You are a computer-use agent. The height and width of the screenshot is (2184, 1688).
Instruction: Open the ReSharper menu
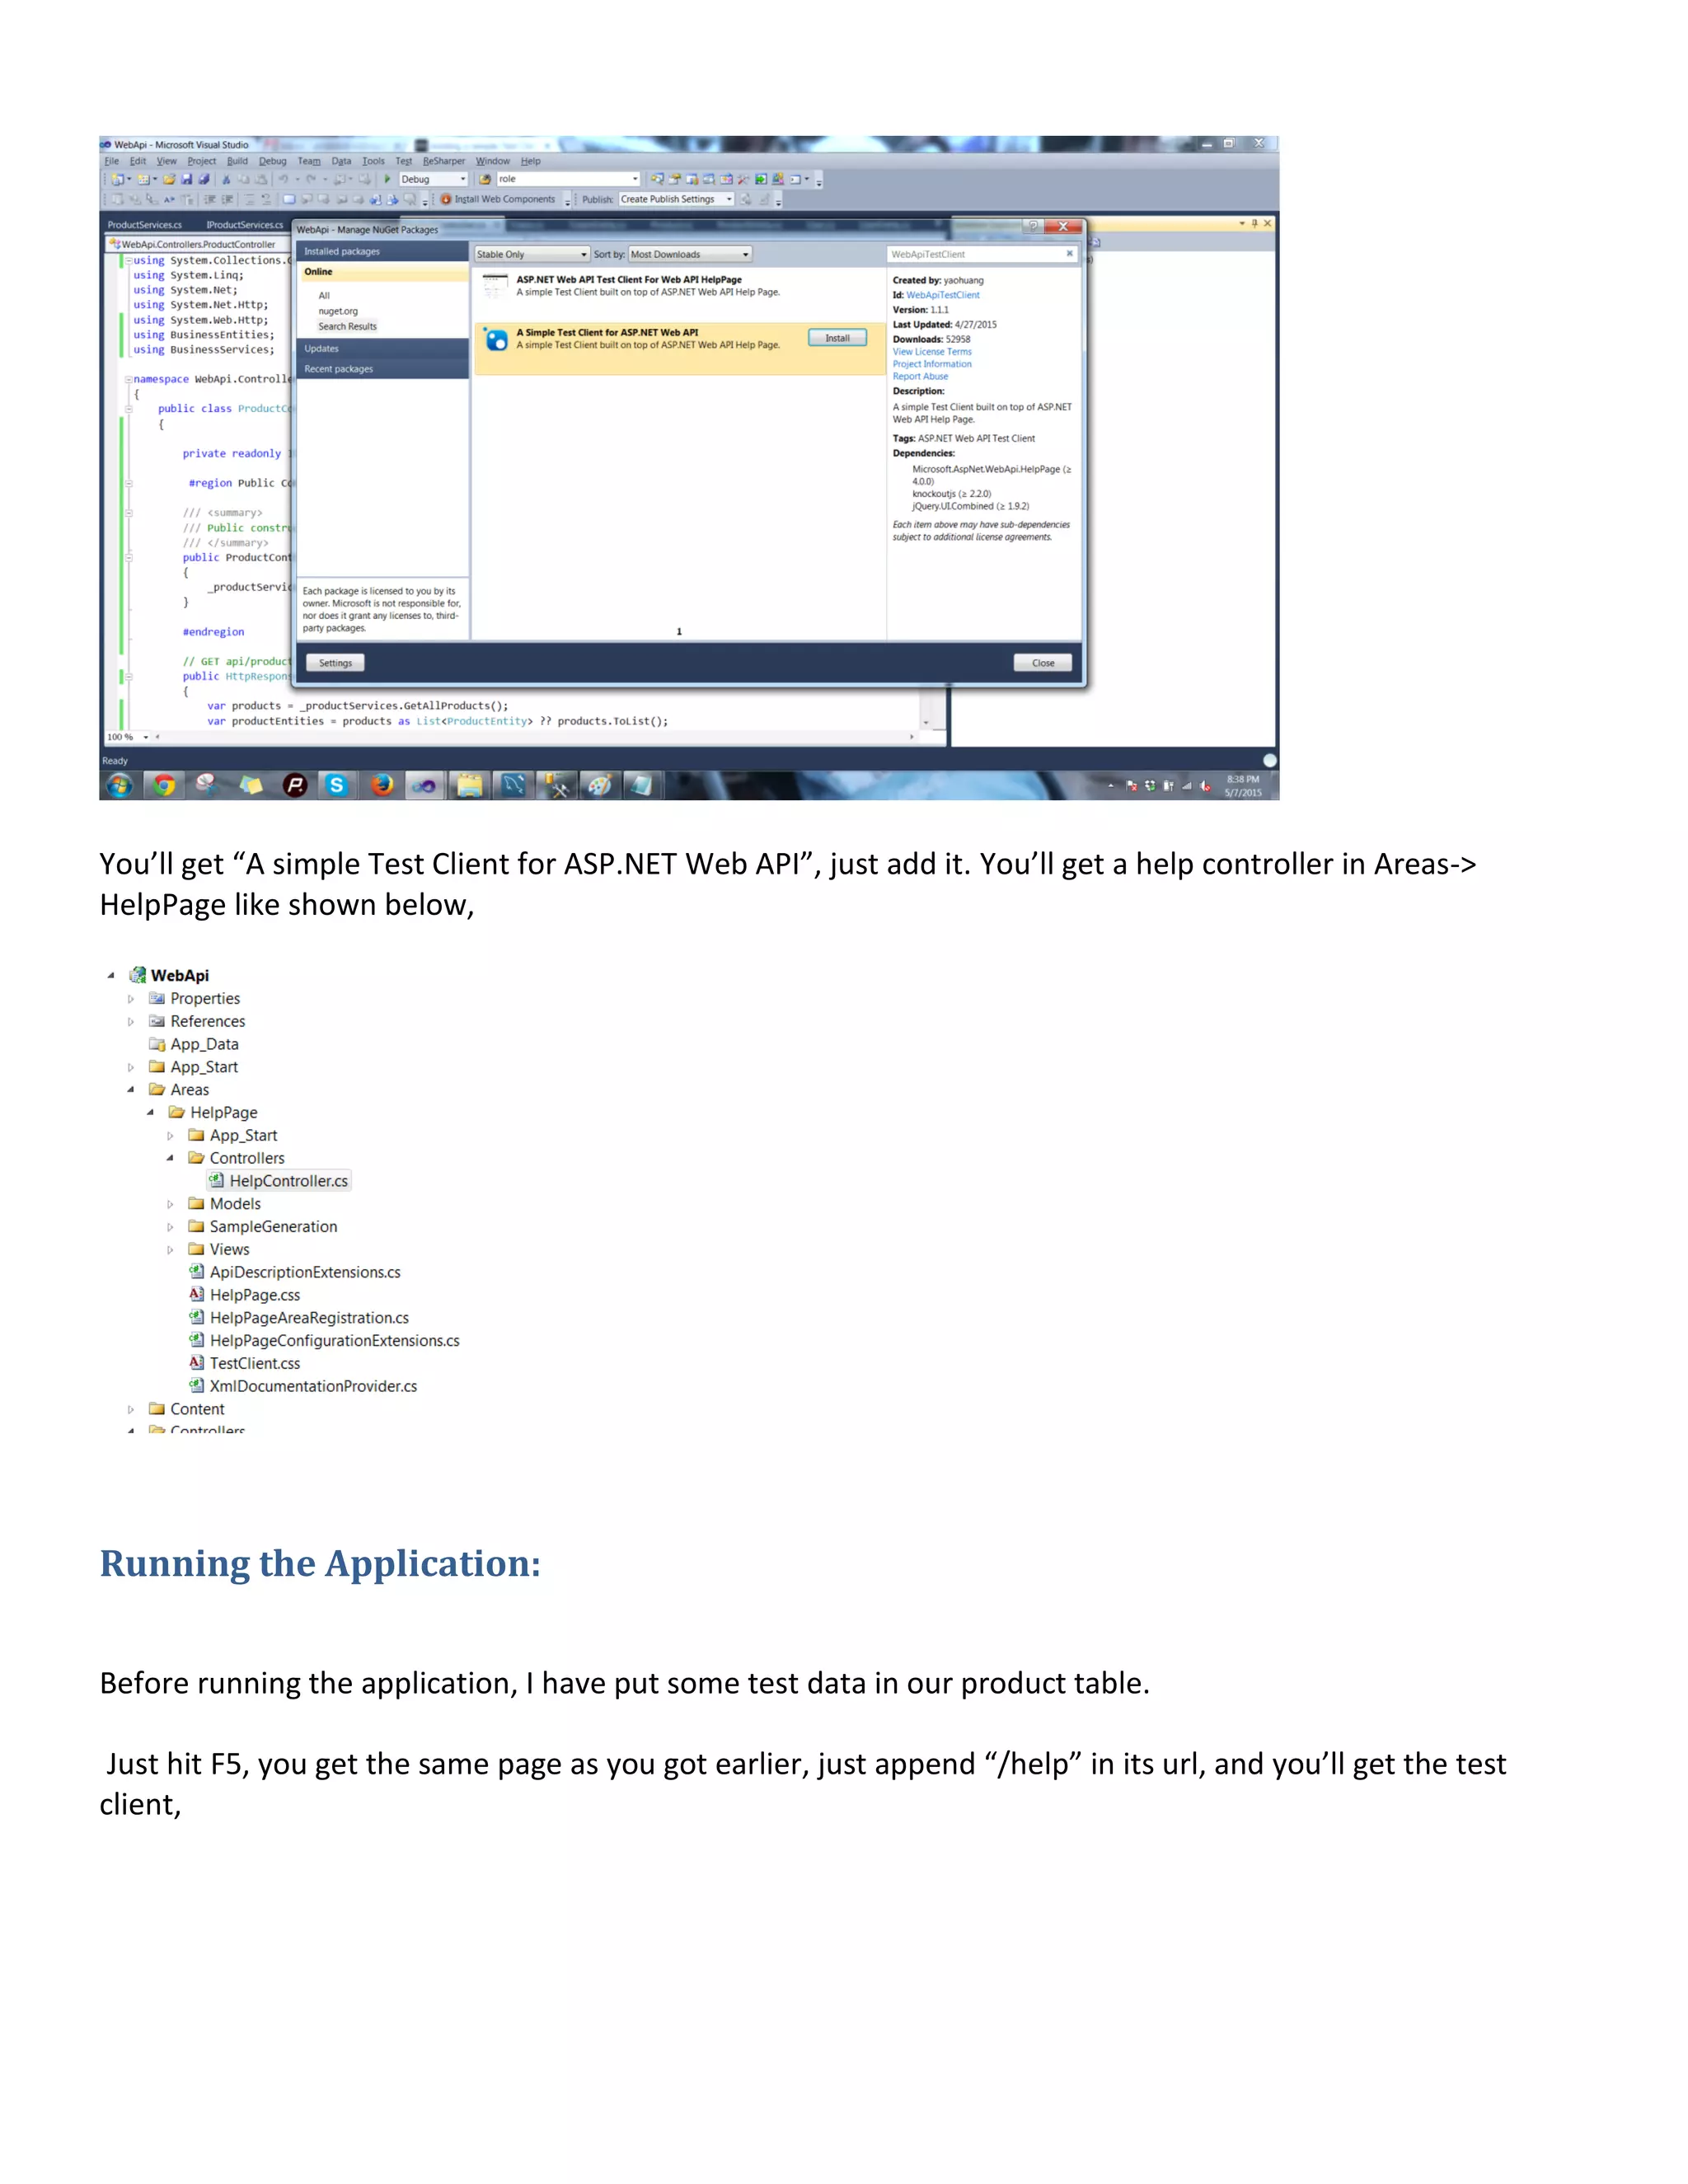coord(444,161)
